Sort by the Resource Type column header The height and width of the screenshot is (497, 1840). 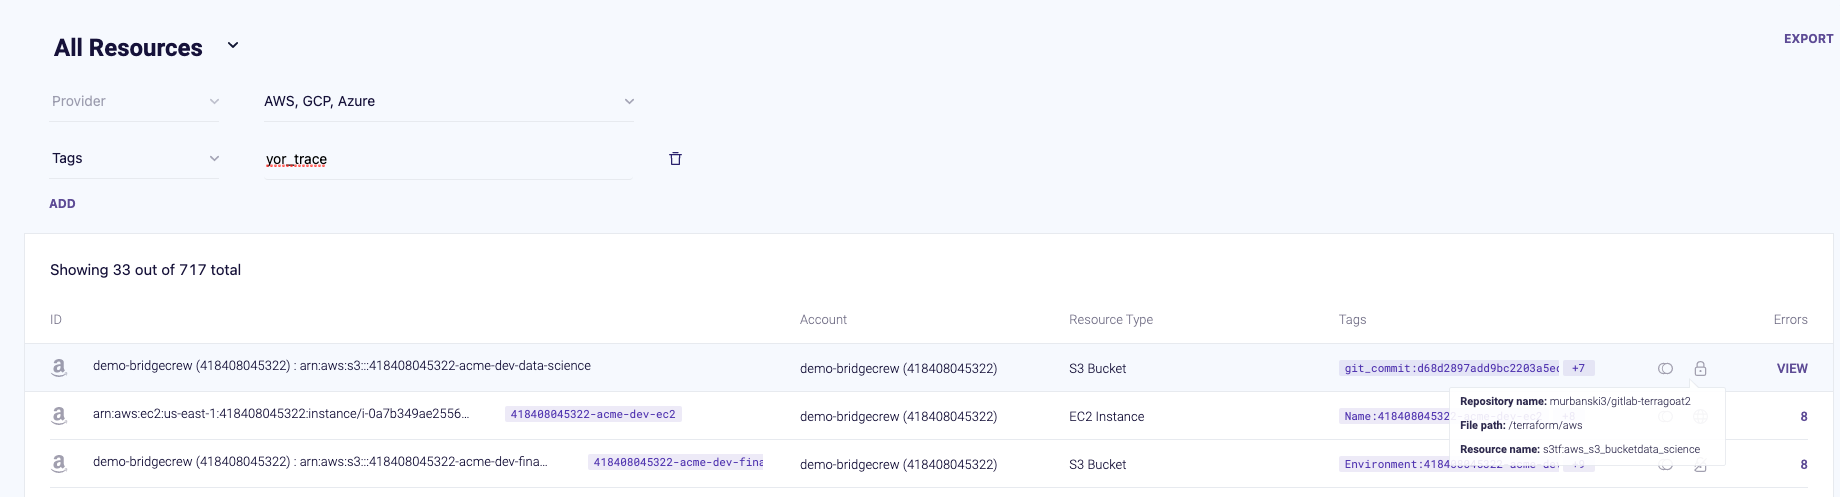pos(1110,320)
